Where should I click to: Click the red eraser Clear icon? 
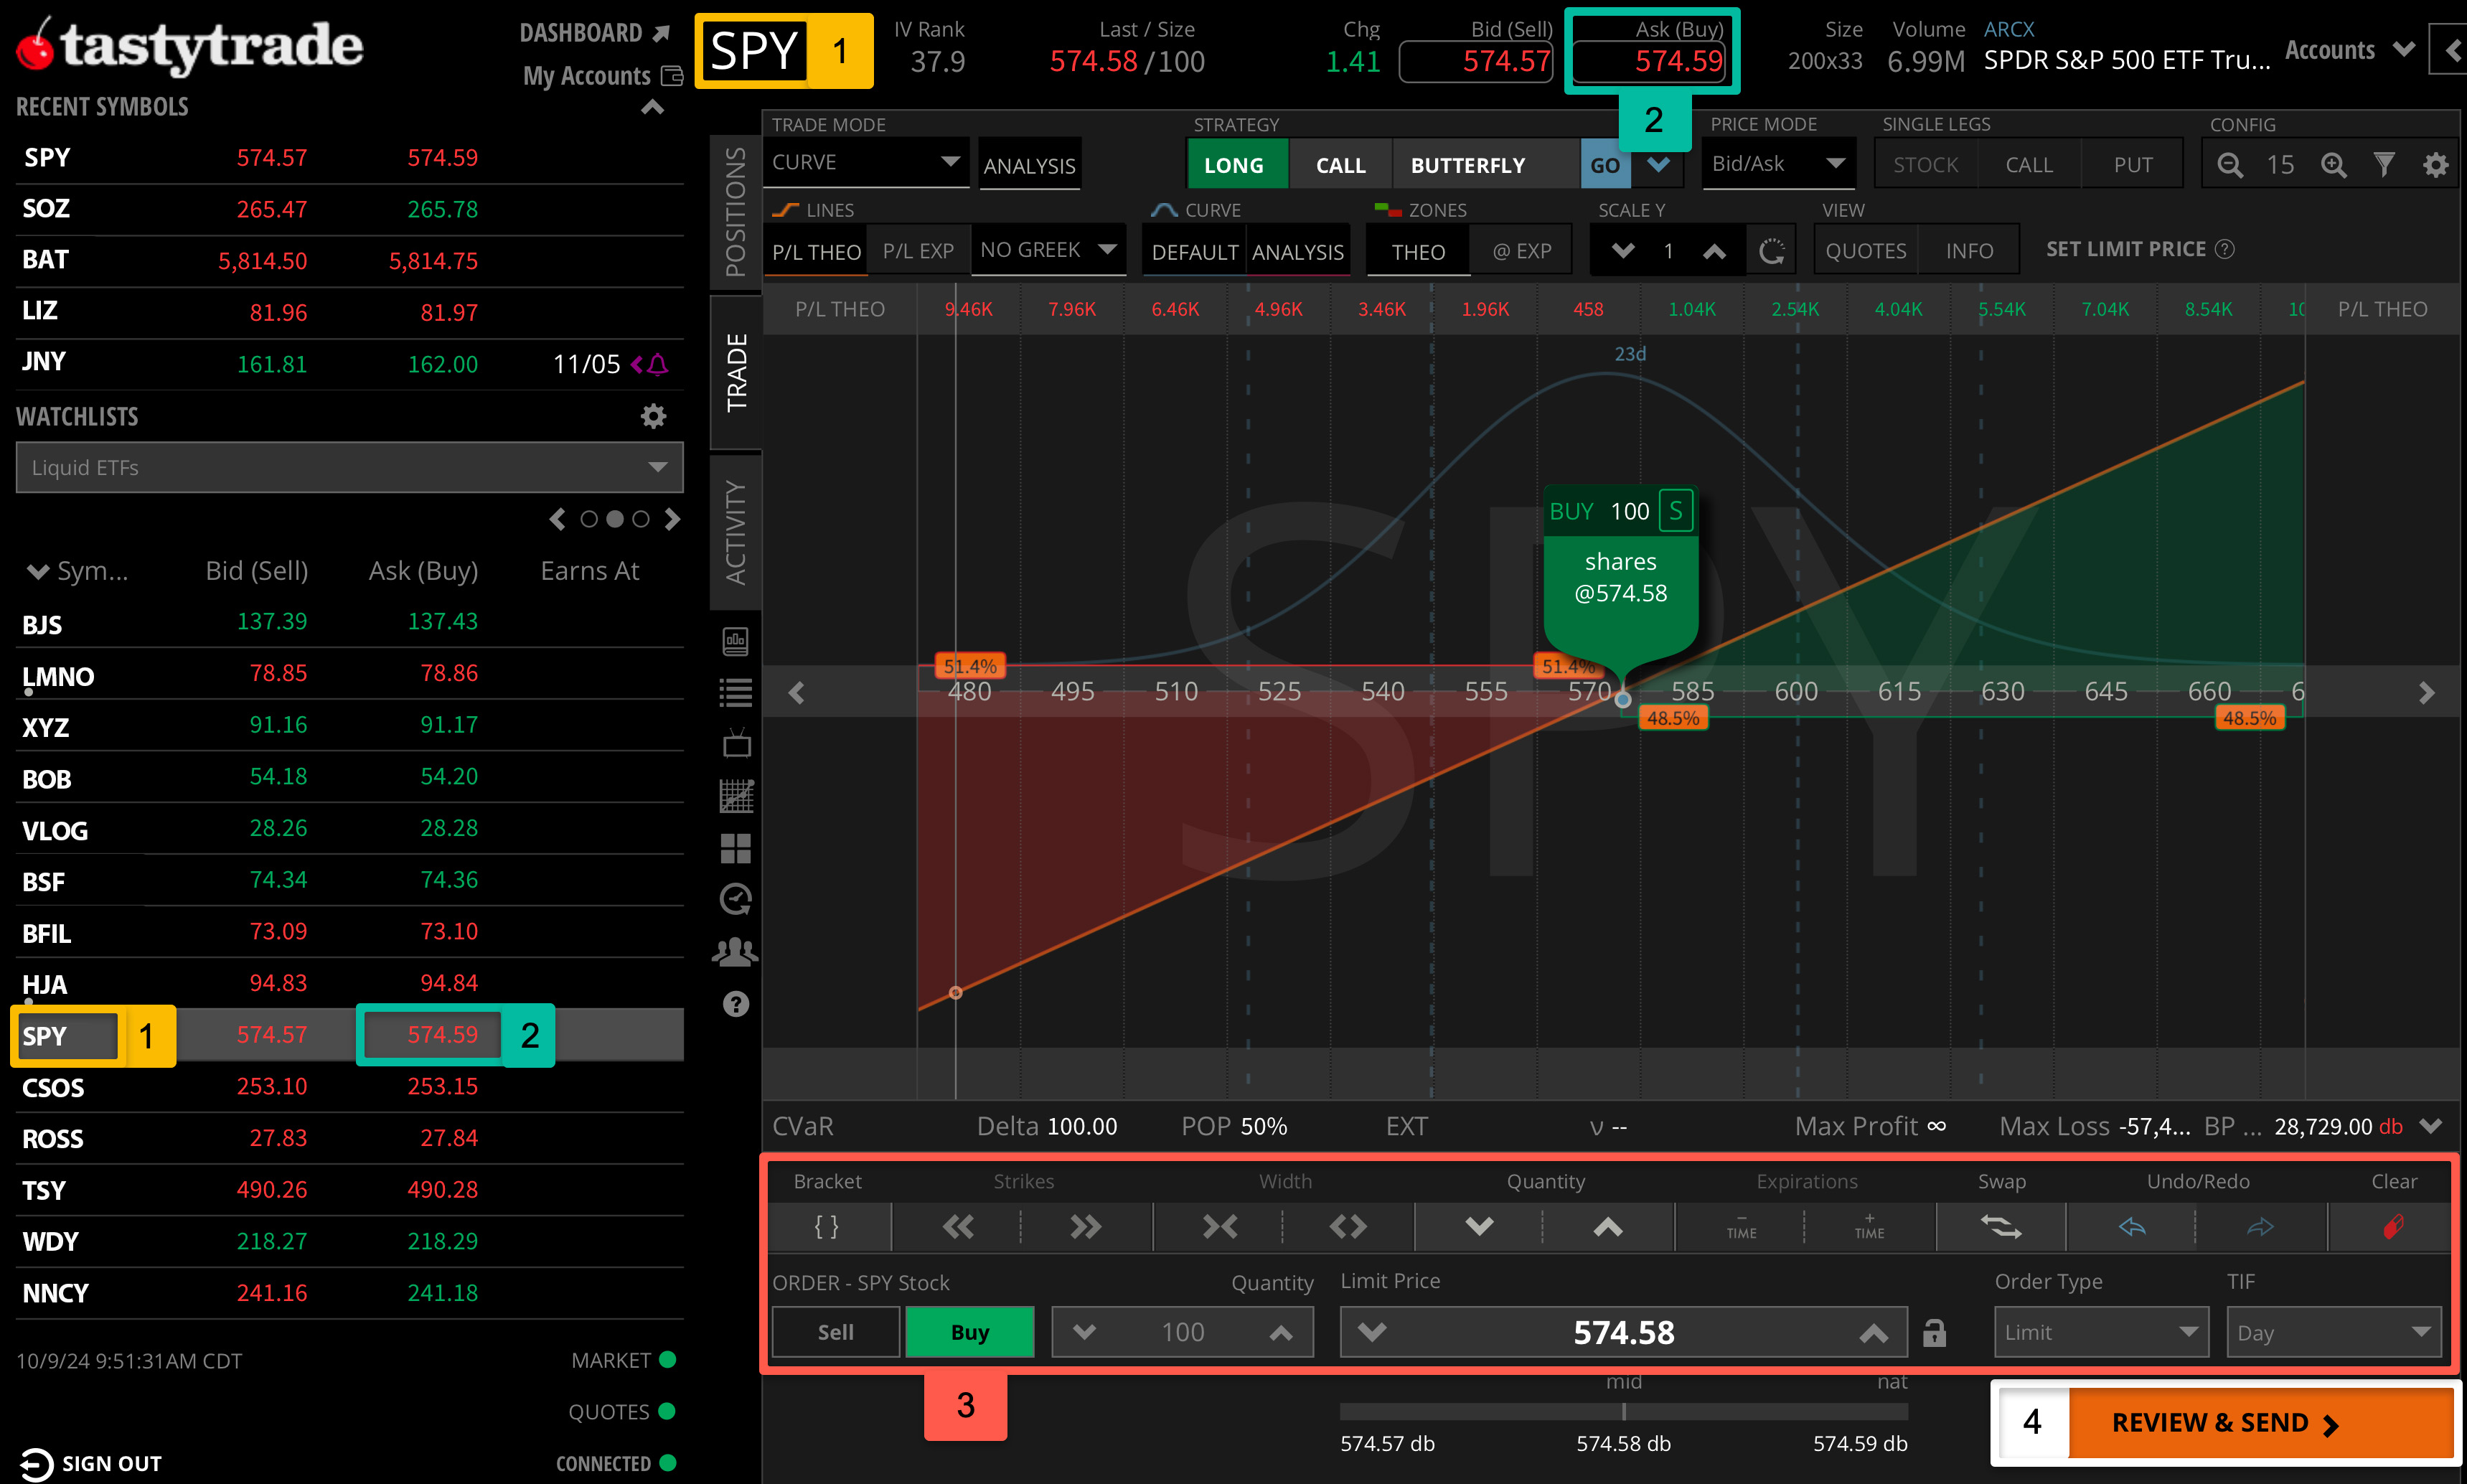click(x=2392, y=1227)
